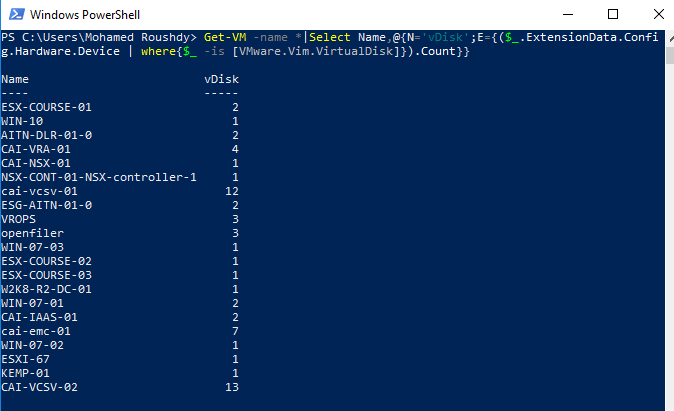
Task: Click the CAI-VCSV-02 VM name
Action: 39,387
